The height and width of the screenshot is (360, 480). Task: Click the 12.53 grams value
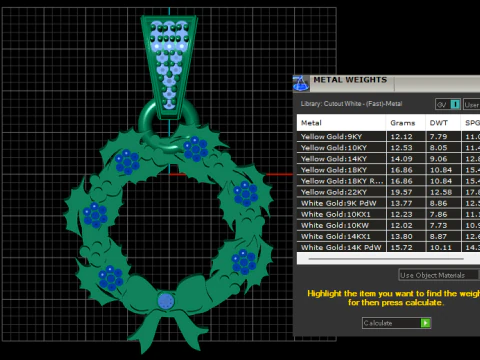click(x=401, y=148)
